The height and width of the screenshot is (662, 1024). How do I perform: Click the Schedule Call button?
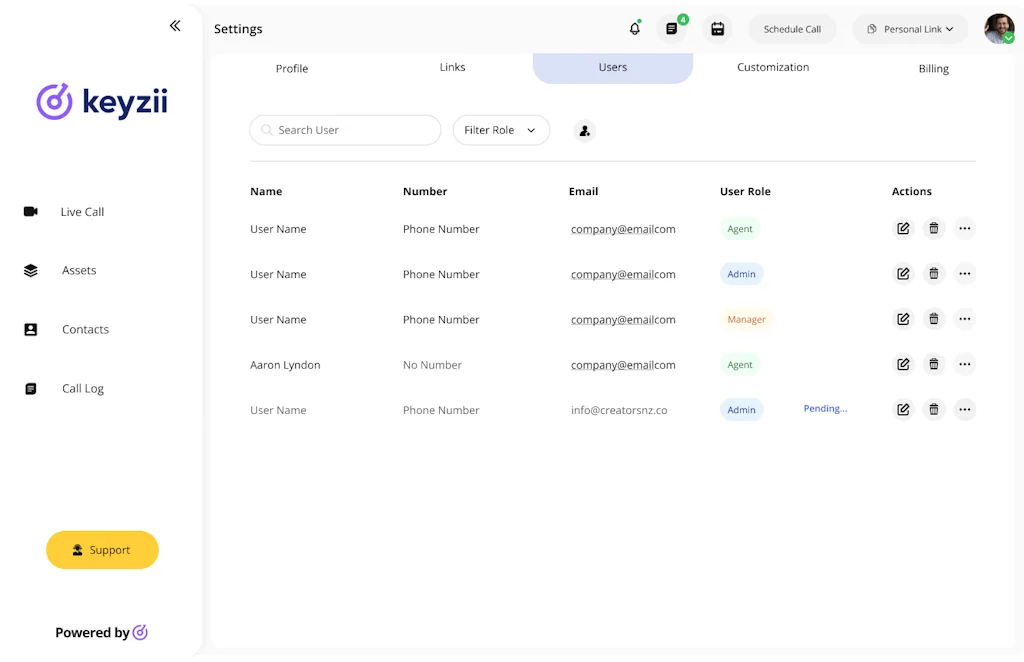(792, 29)
